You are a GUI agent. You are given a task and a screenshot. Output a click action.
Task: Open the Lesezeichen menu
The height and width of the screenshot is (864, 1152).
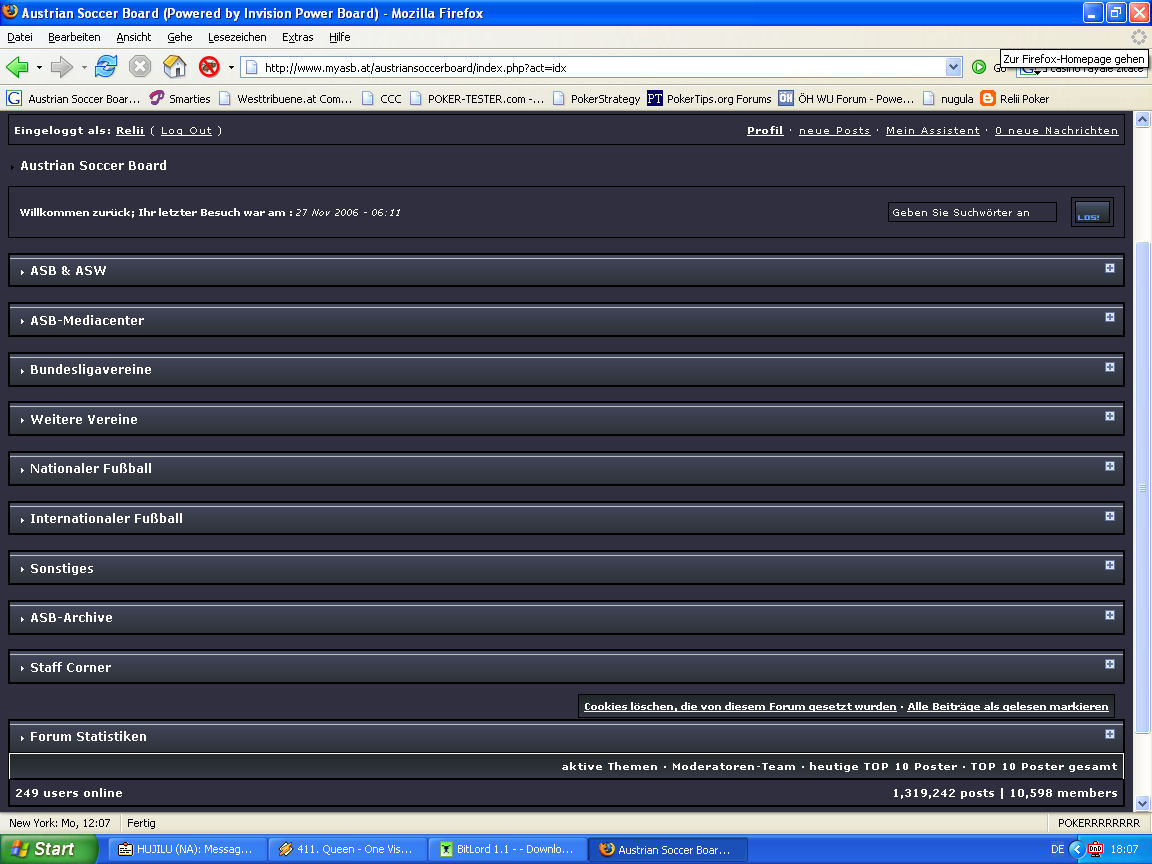click(x=237, y=37)
